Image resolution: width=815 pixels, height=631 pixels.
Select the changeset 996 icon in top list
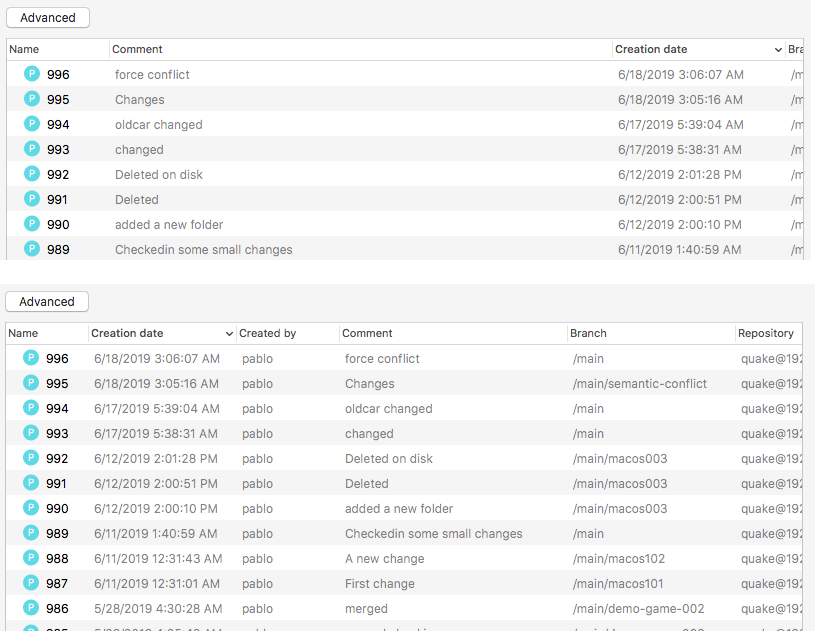[32, 74]
